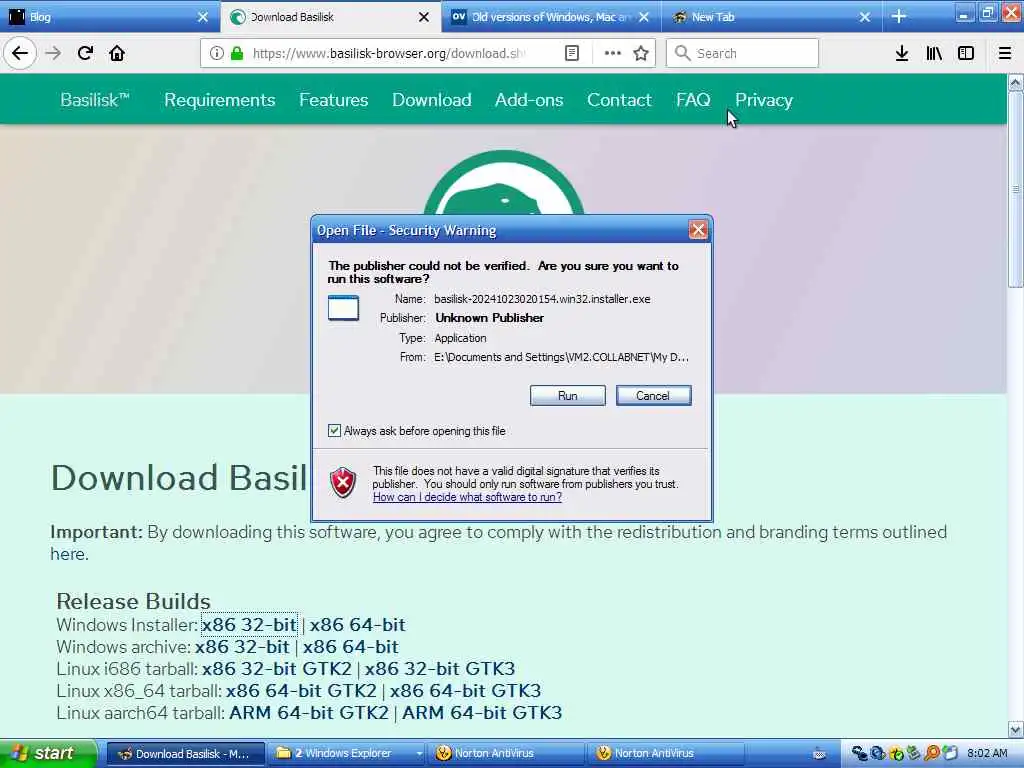1024x768 pixels.
Task: Open page actions three-dots menu
Action: click(613, 53)
